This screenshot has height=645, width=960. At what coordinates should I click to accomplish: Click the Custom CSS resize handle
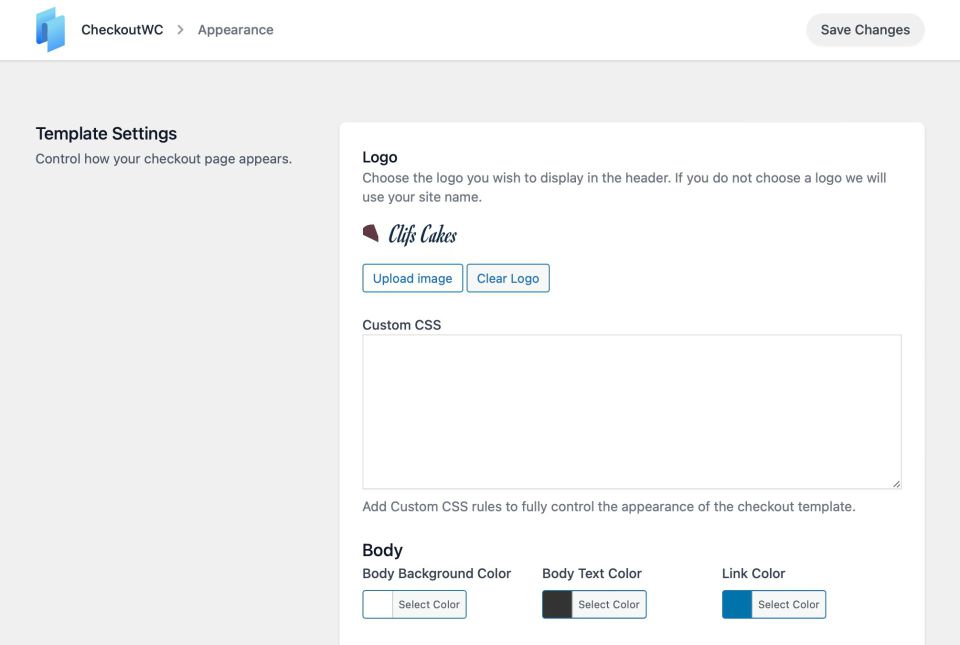pyautogui.click(x=895, y=482)
